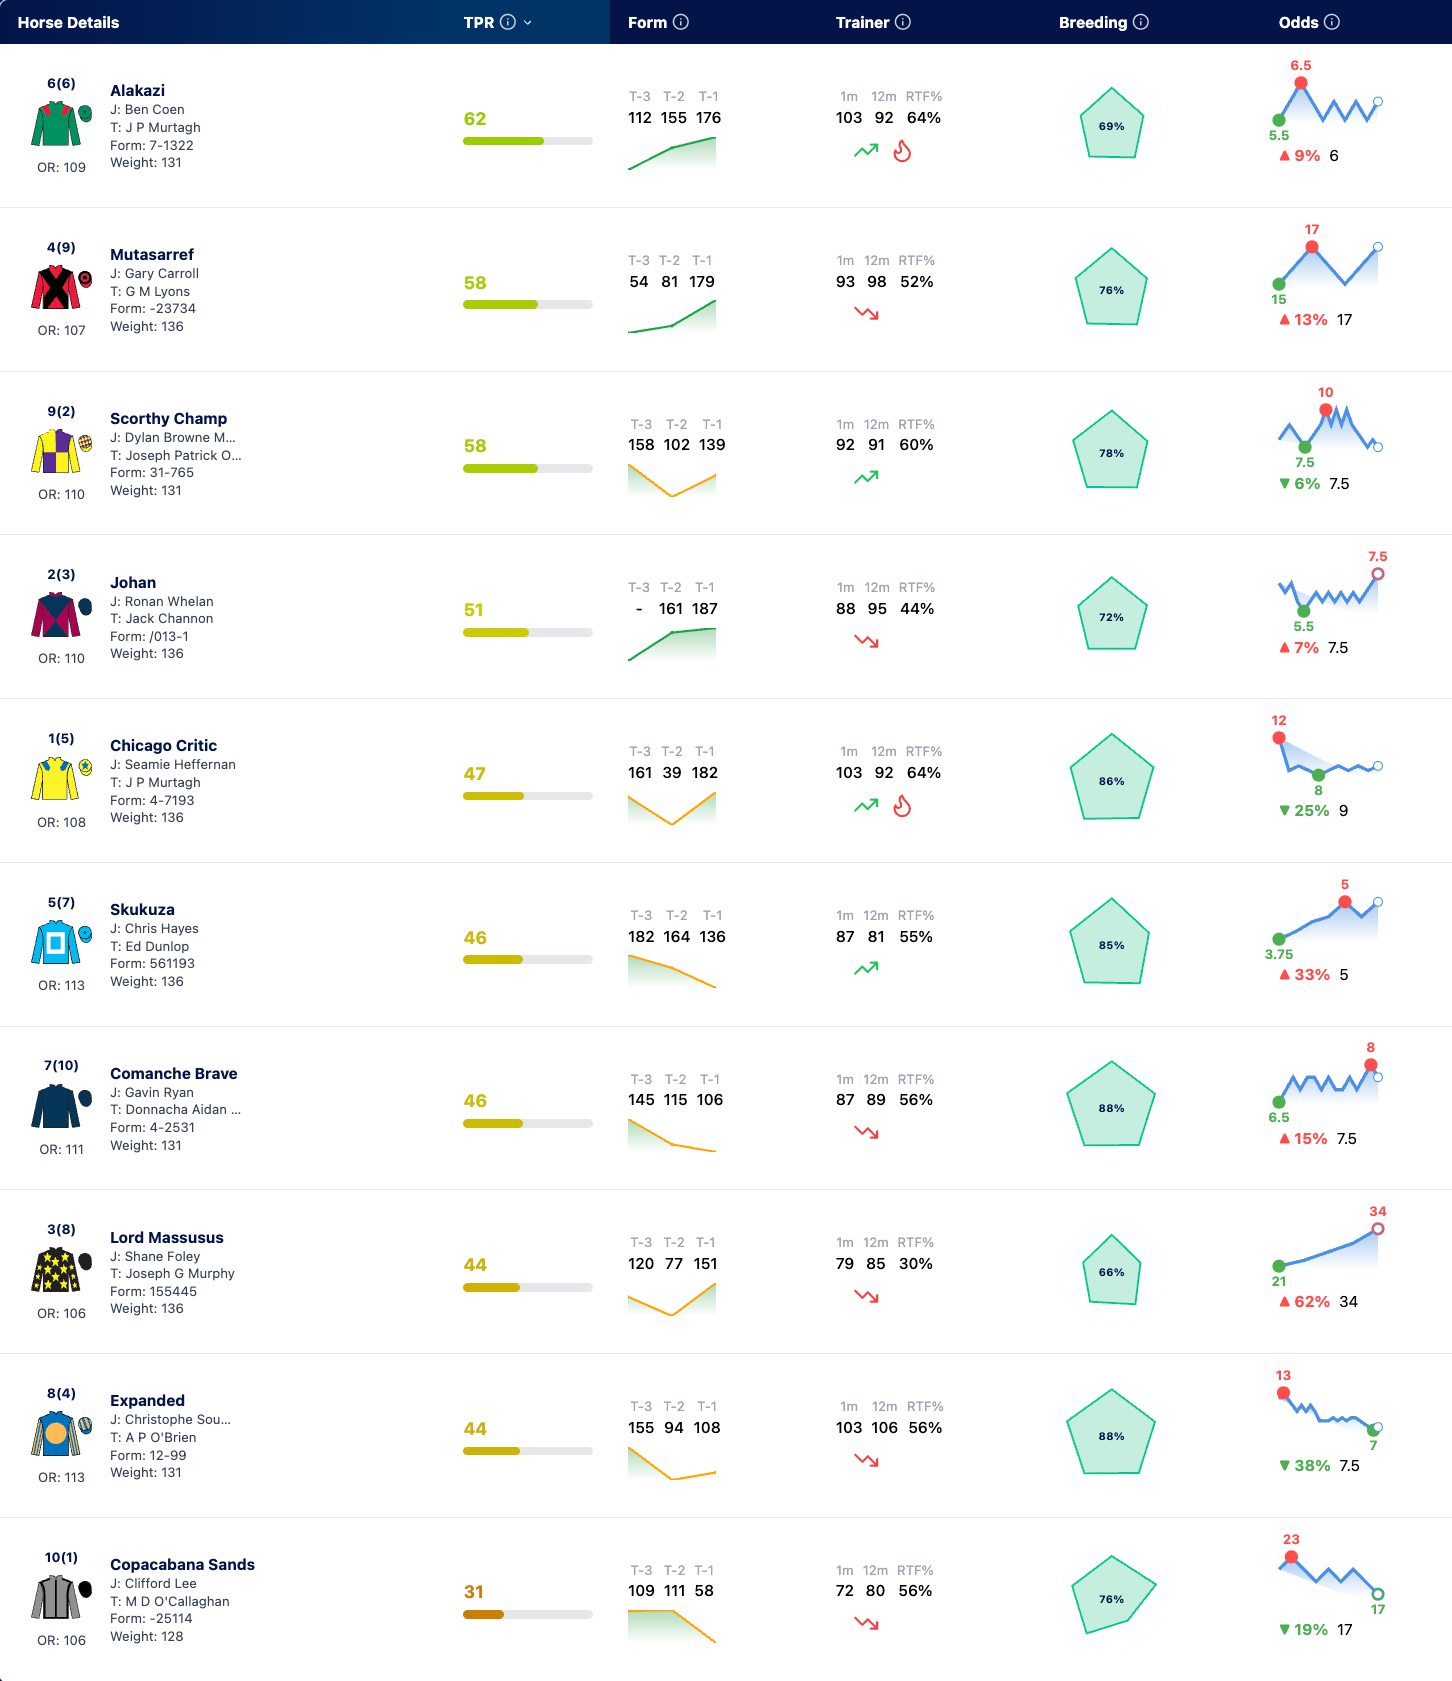Click Expanded's form trend sparkline

pos(672,1463)
